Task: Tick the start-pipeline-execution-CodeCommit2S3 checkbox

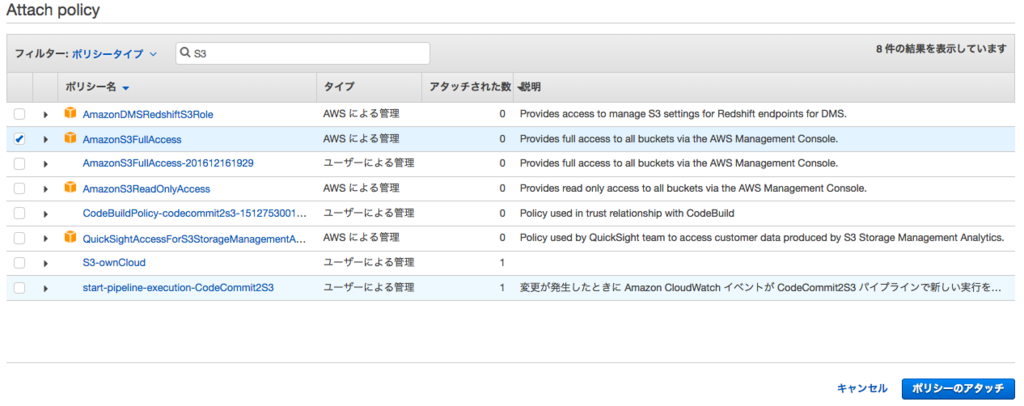Action: [20, 288]
